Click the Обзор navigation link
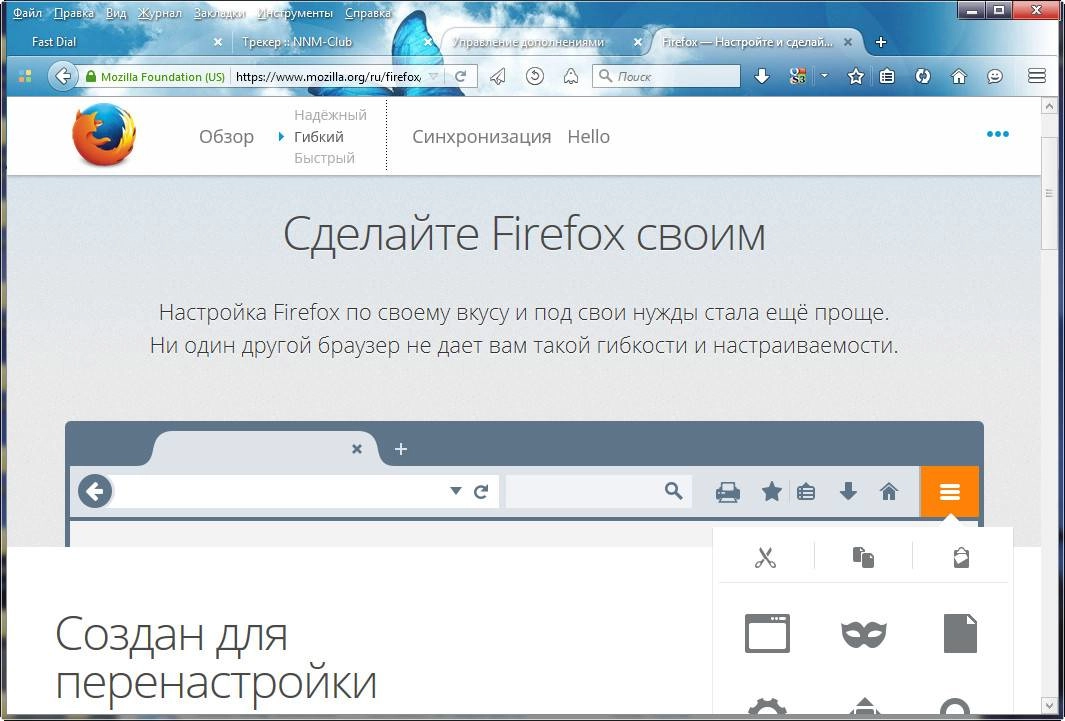 [x=226, y=136]
